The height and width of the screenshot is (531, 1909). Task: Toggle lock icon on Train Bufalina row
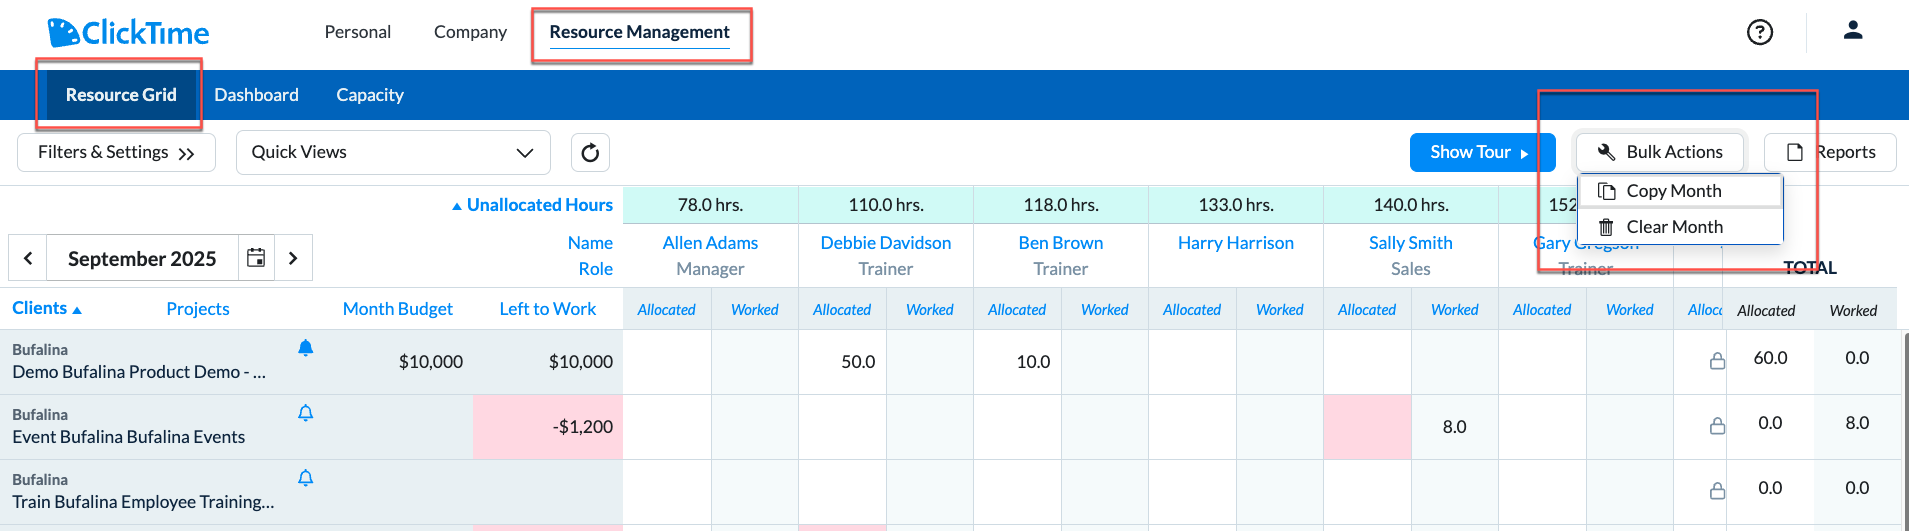(x=1717, y=491)
